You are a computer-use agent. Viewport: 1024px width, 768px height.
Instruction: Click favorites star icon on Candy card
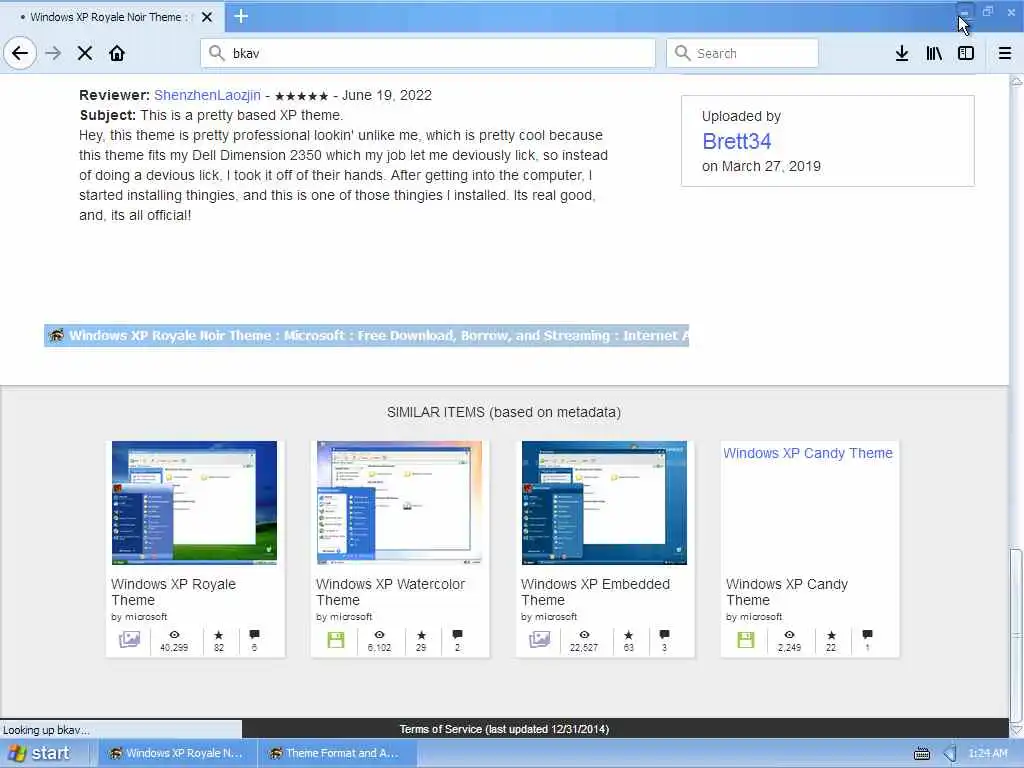831,635
